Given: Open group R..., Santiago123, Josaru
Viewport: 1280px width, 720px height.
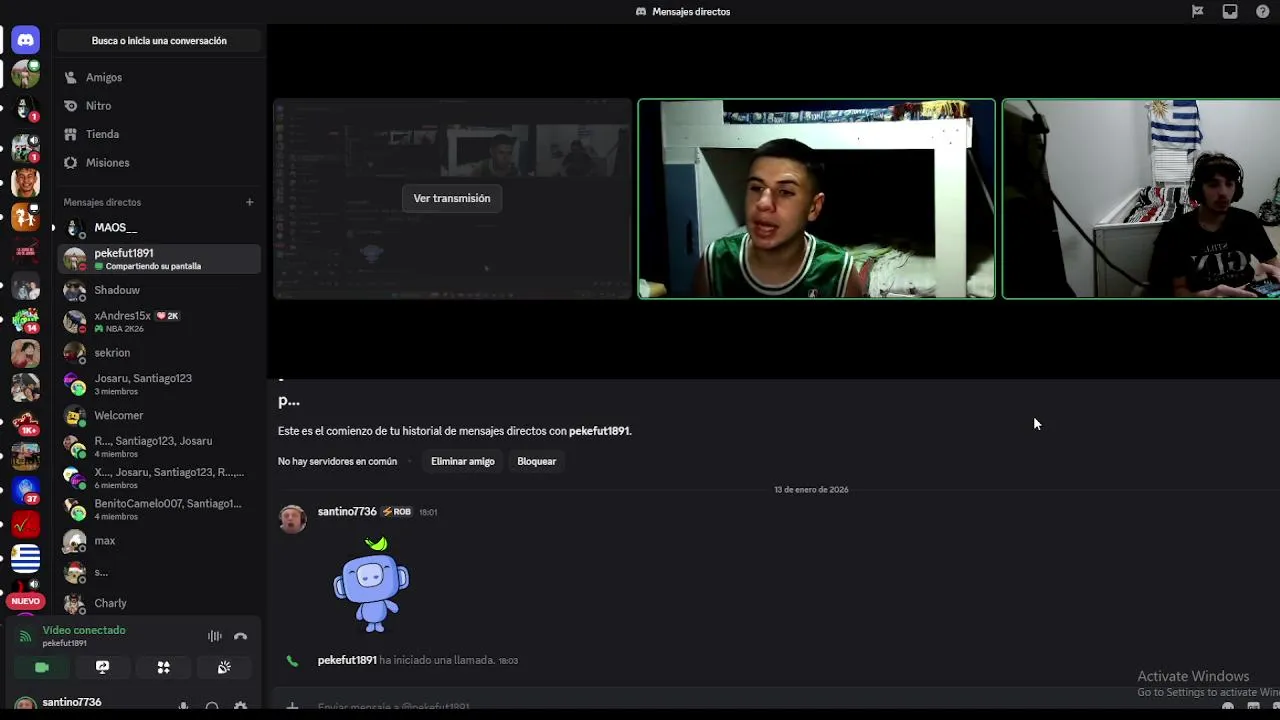Looking at the screenshot, I should [159, 447].
